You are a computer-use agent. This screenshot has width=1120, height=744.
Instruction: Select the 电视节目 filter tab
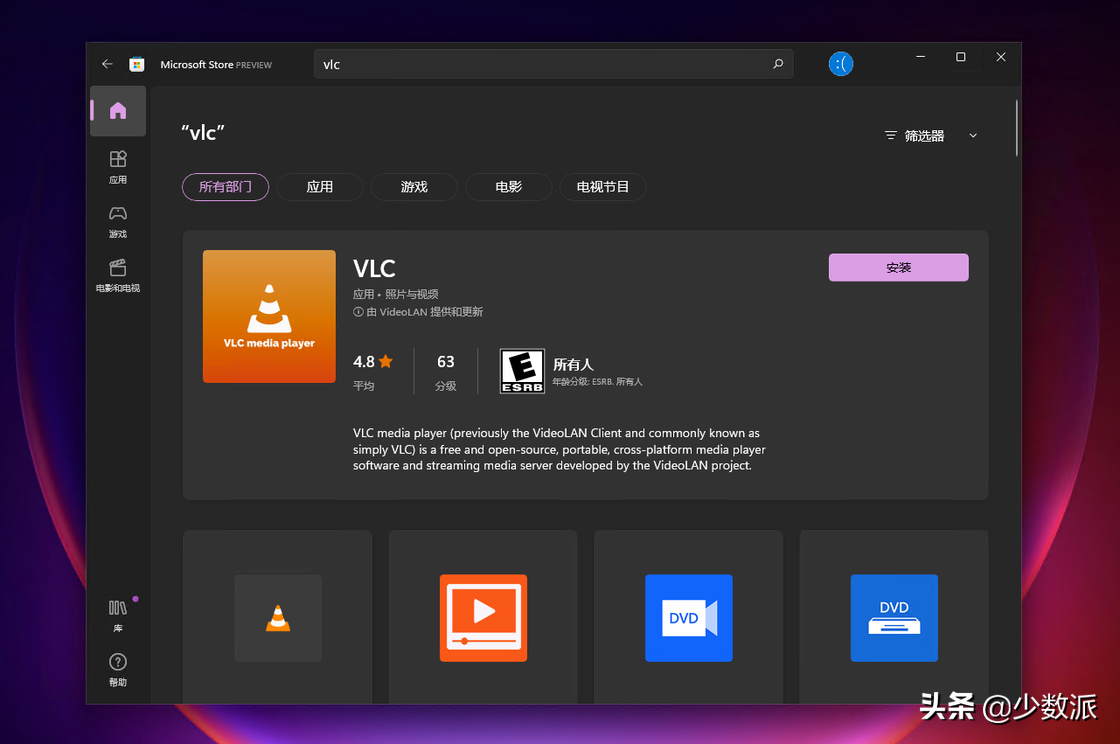[603, 187]
